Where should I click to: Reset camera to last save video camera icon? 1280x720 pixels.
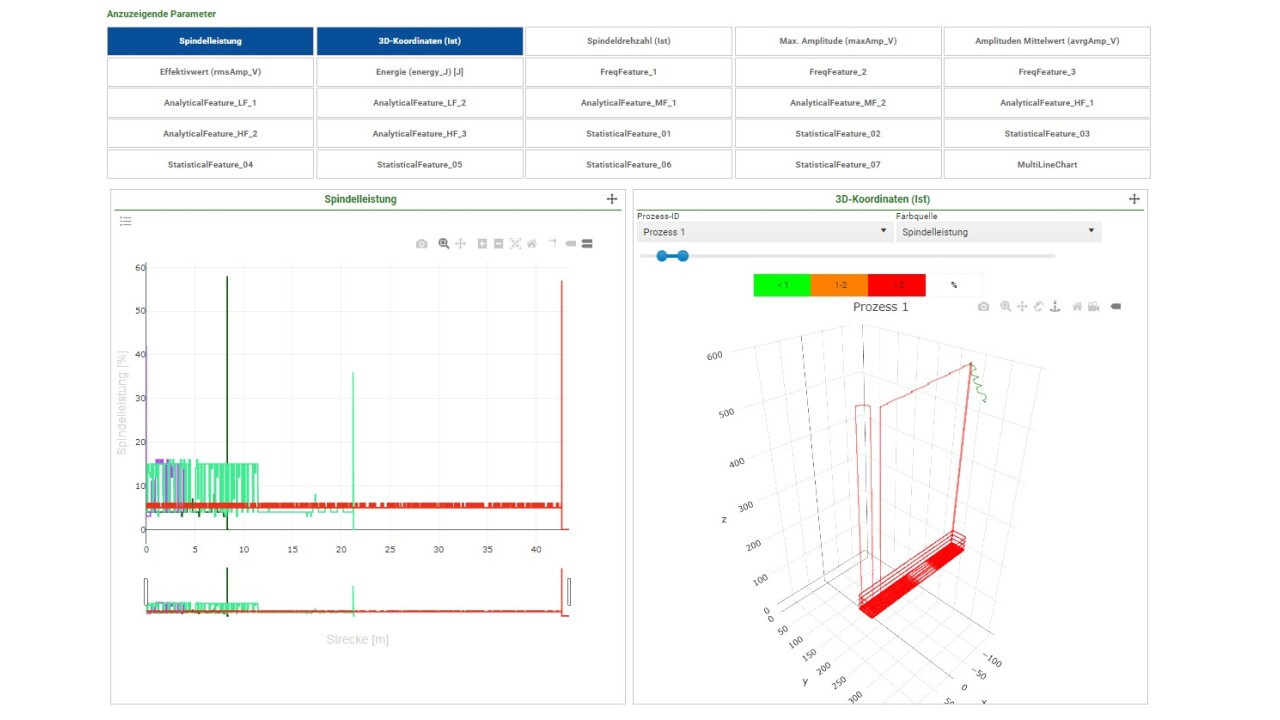point(1093,306)
